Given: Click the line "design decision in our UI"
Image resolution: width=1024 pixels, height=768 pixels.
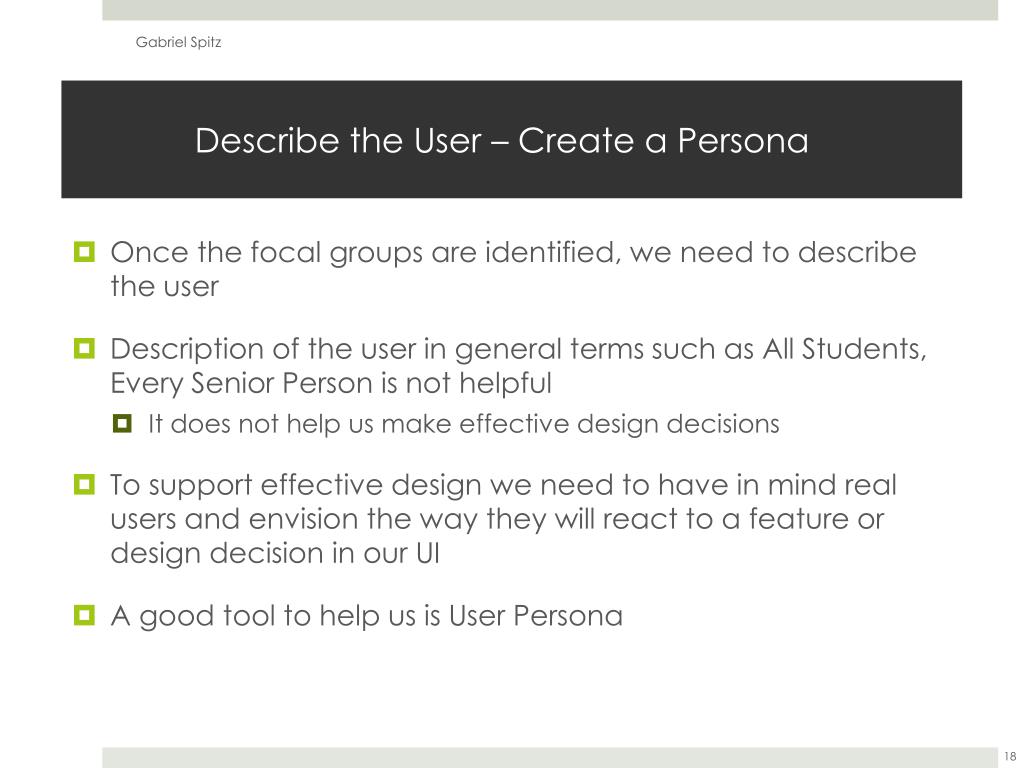Looking at the screenshot, I should [x=275, y=554].
